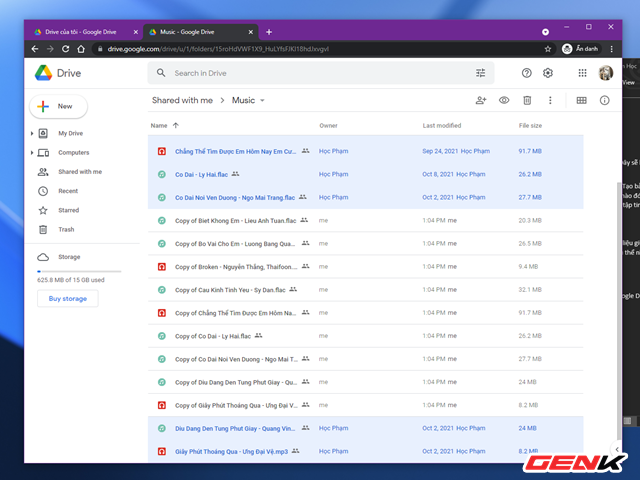Select 'Co Dai - Ly Hai.flac' file
The width and height of the screenshot is (640, 480).
point(365,174)
